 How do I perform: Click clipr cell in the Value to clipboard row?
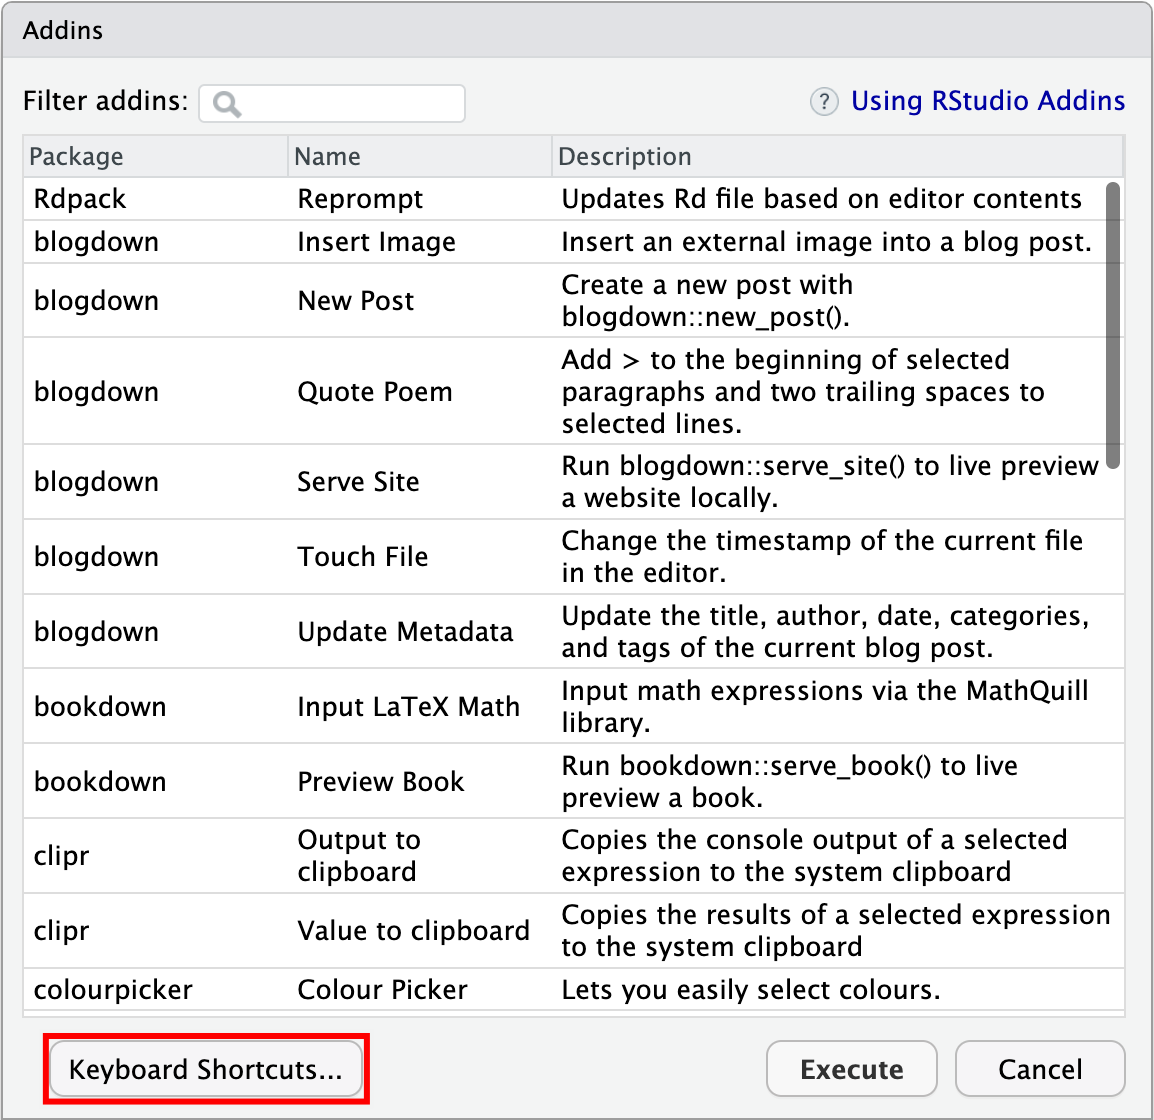tap(61, 931)
